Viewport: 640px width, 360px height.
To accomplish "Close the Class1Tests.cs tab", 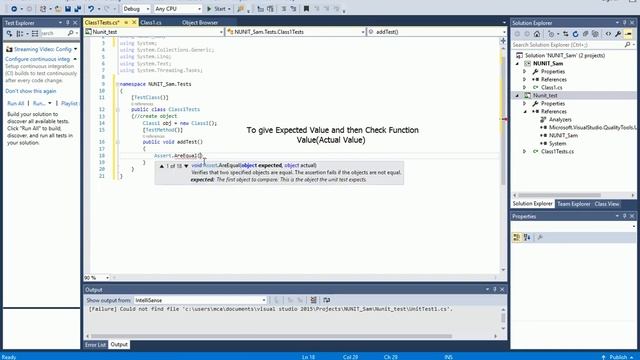I will (x=134, y=22).
